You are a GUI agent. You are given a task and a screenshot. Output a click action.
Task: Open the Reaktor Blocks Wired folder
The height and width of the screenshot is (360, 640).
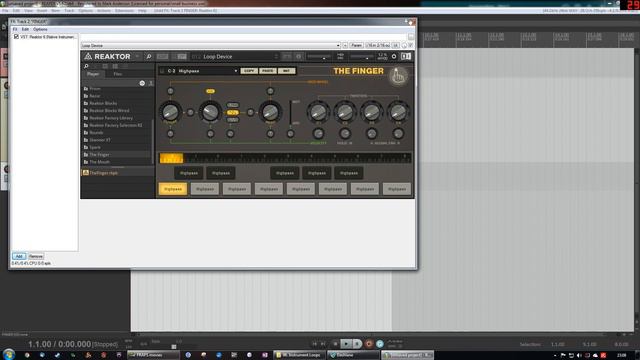click(109, 111)
